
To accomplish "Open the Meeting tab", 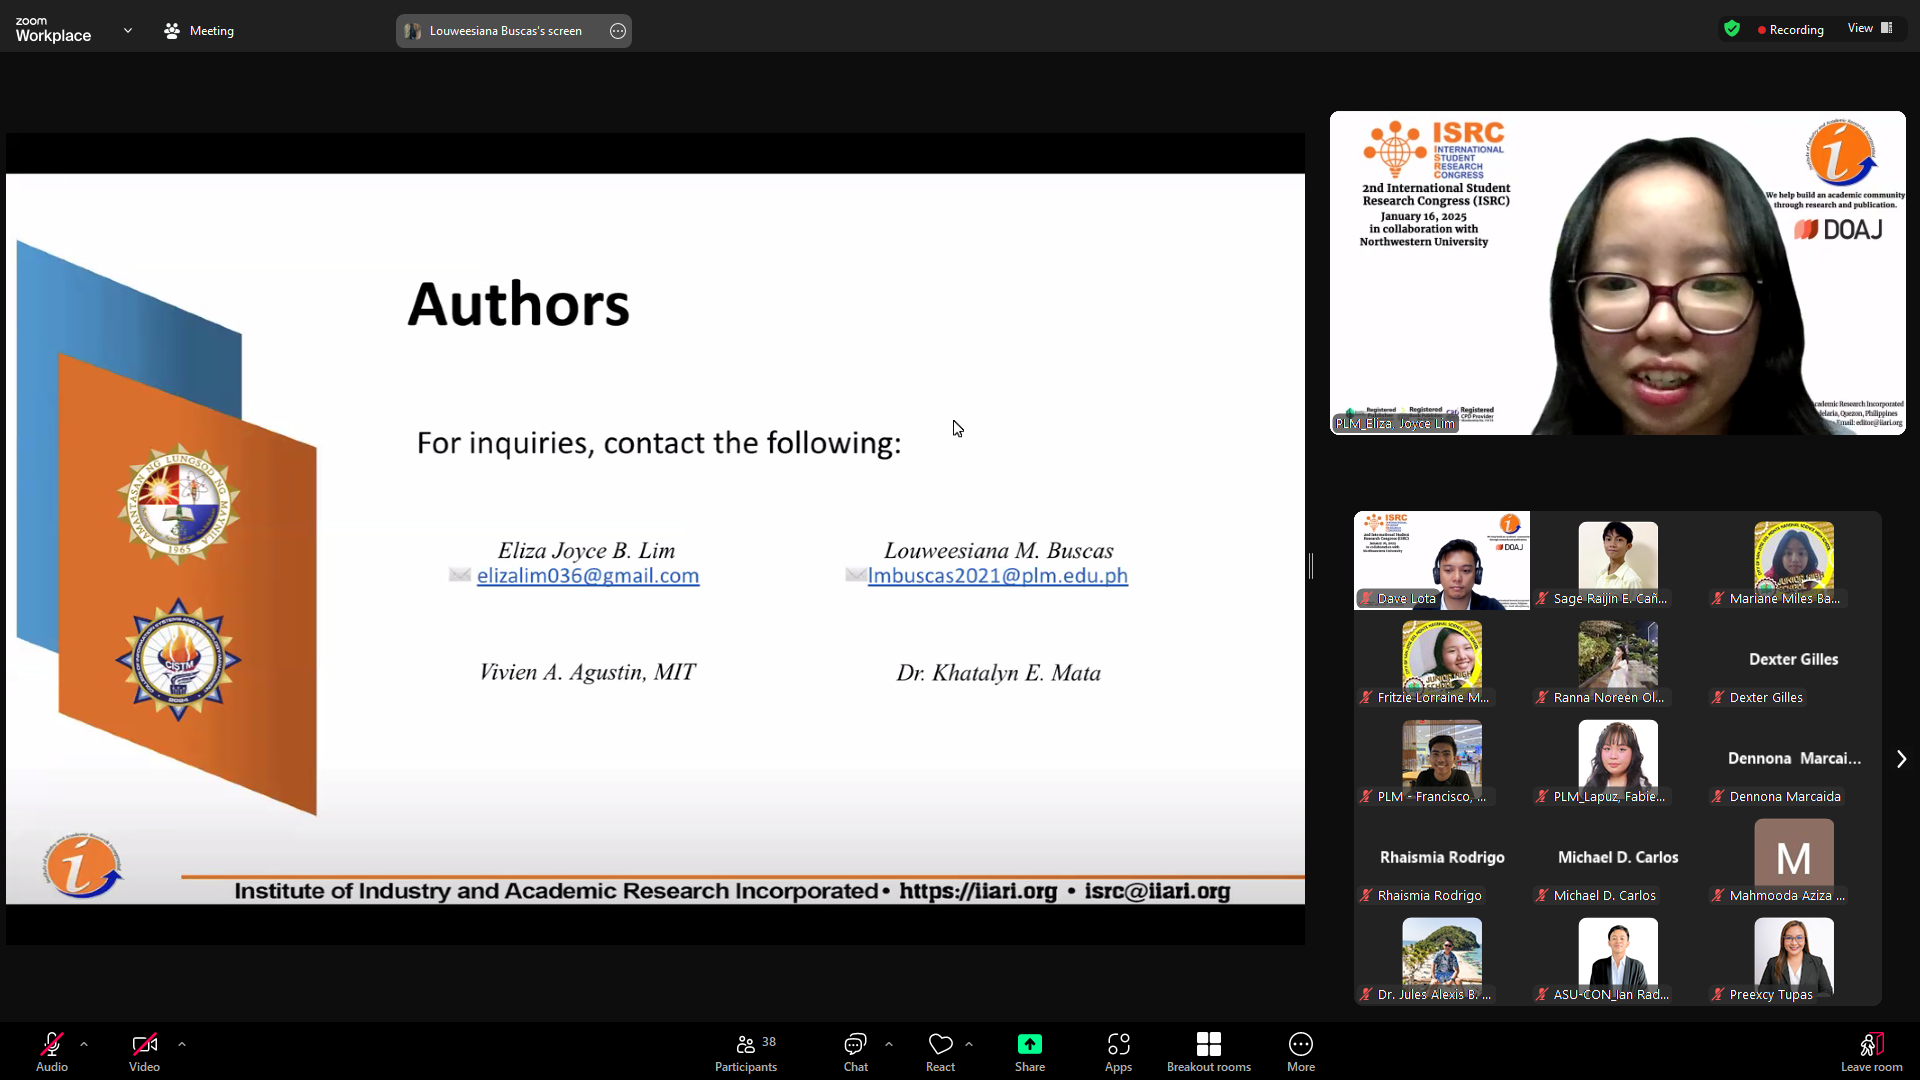I will 199,31.
